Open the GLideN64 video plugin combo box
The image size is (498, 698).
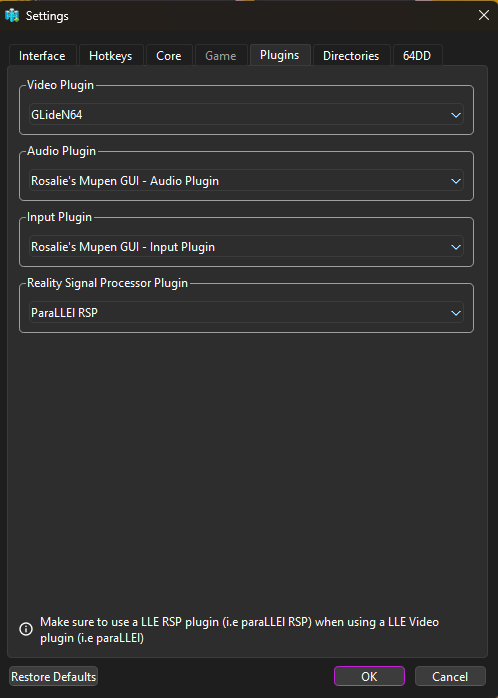[246, 115]
